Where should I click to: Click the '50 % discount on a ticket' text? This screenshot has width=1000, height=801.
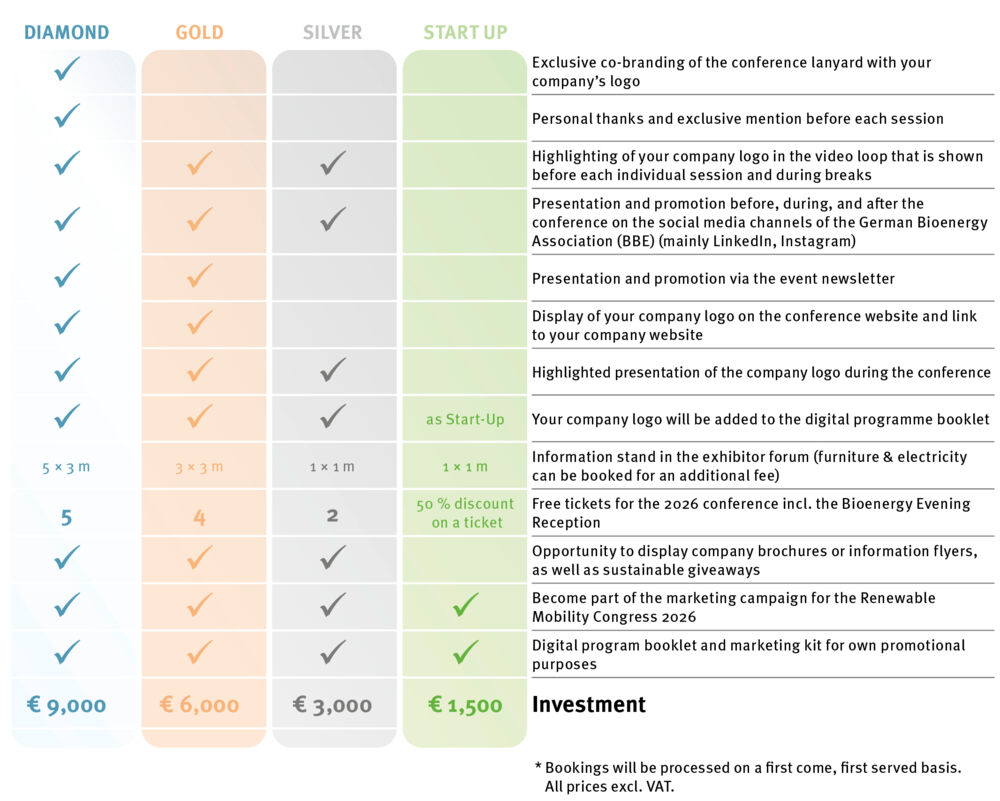pos(465,513)
